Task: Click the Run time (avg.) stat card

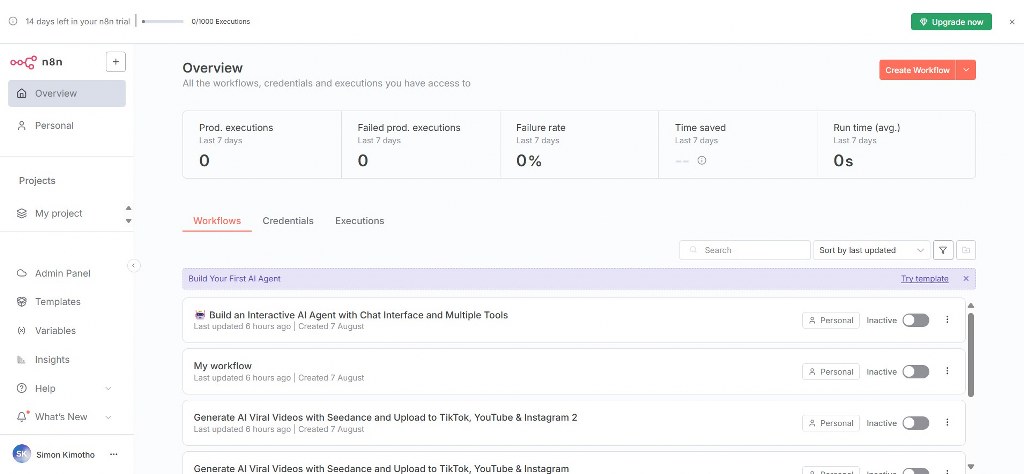Action: click(x=897, y=144)
